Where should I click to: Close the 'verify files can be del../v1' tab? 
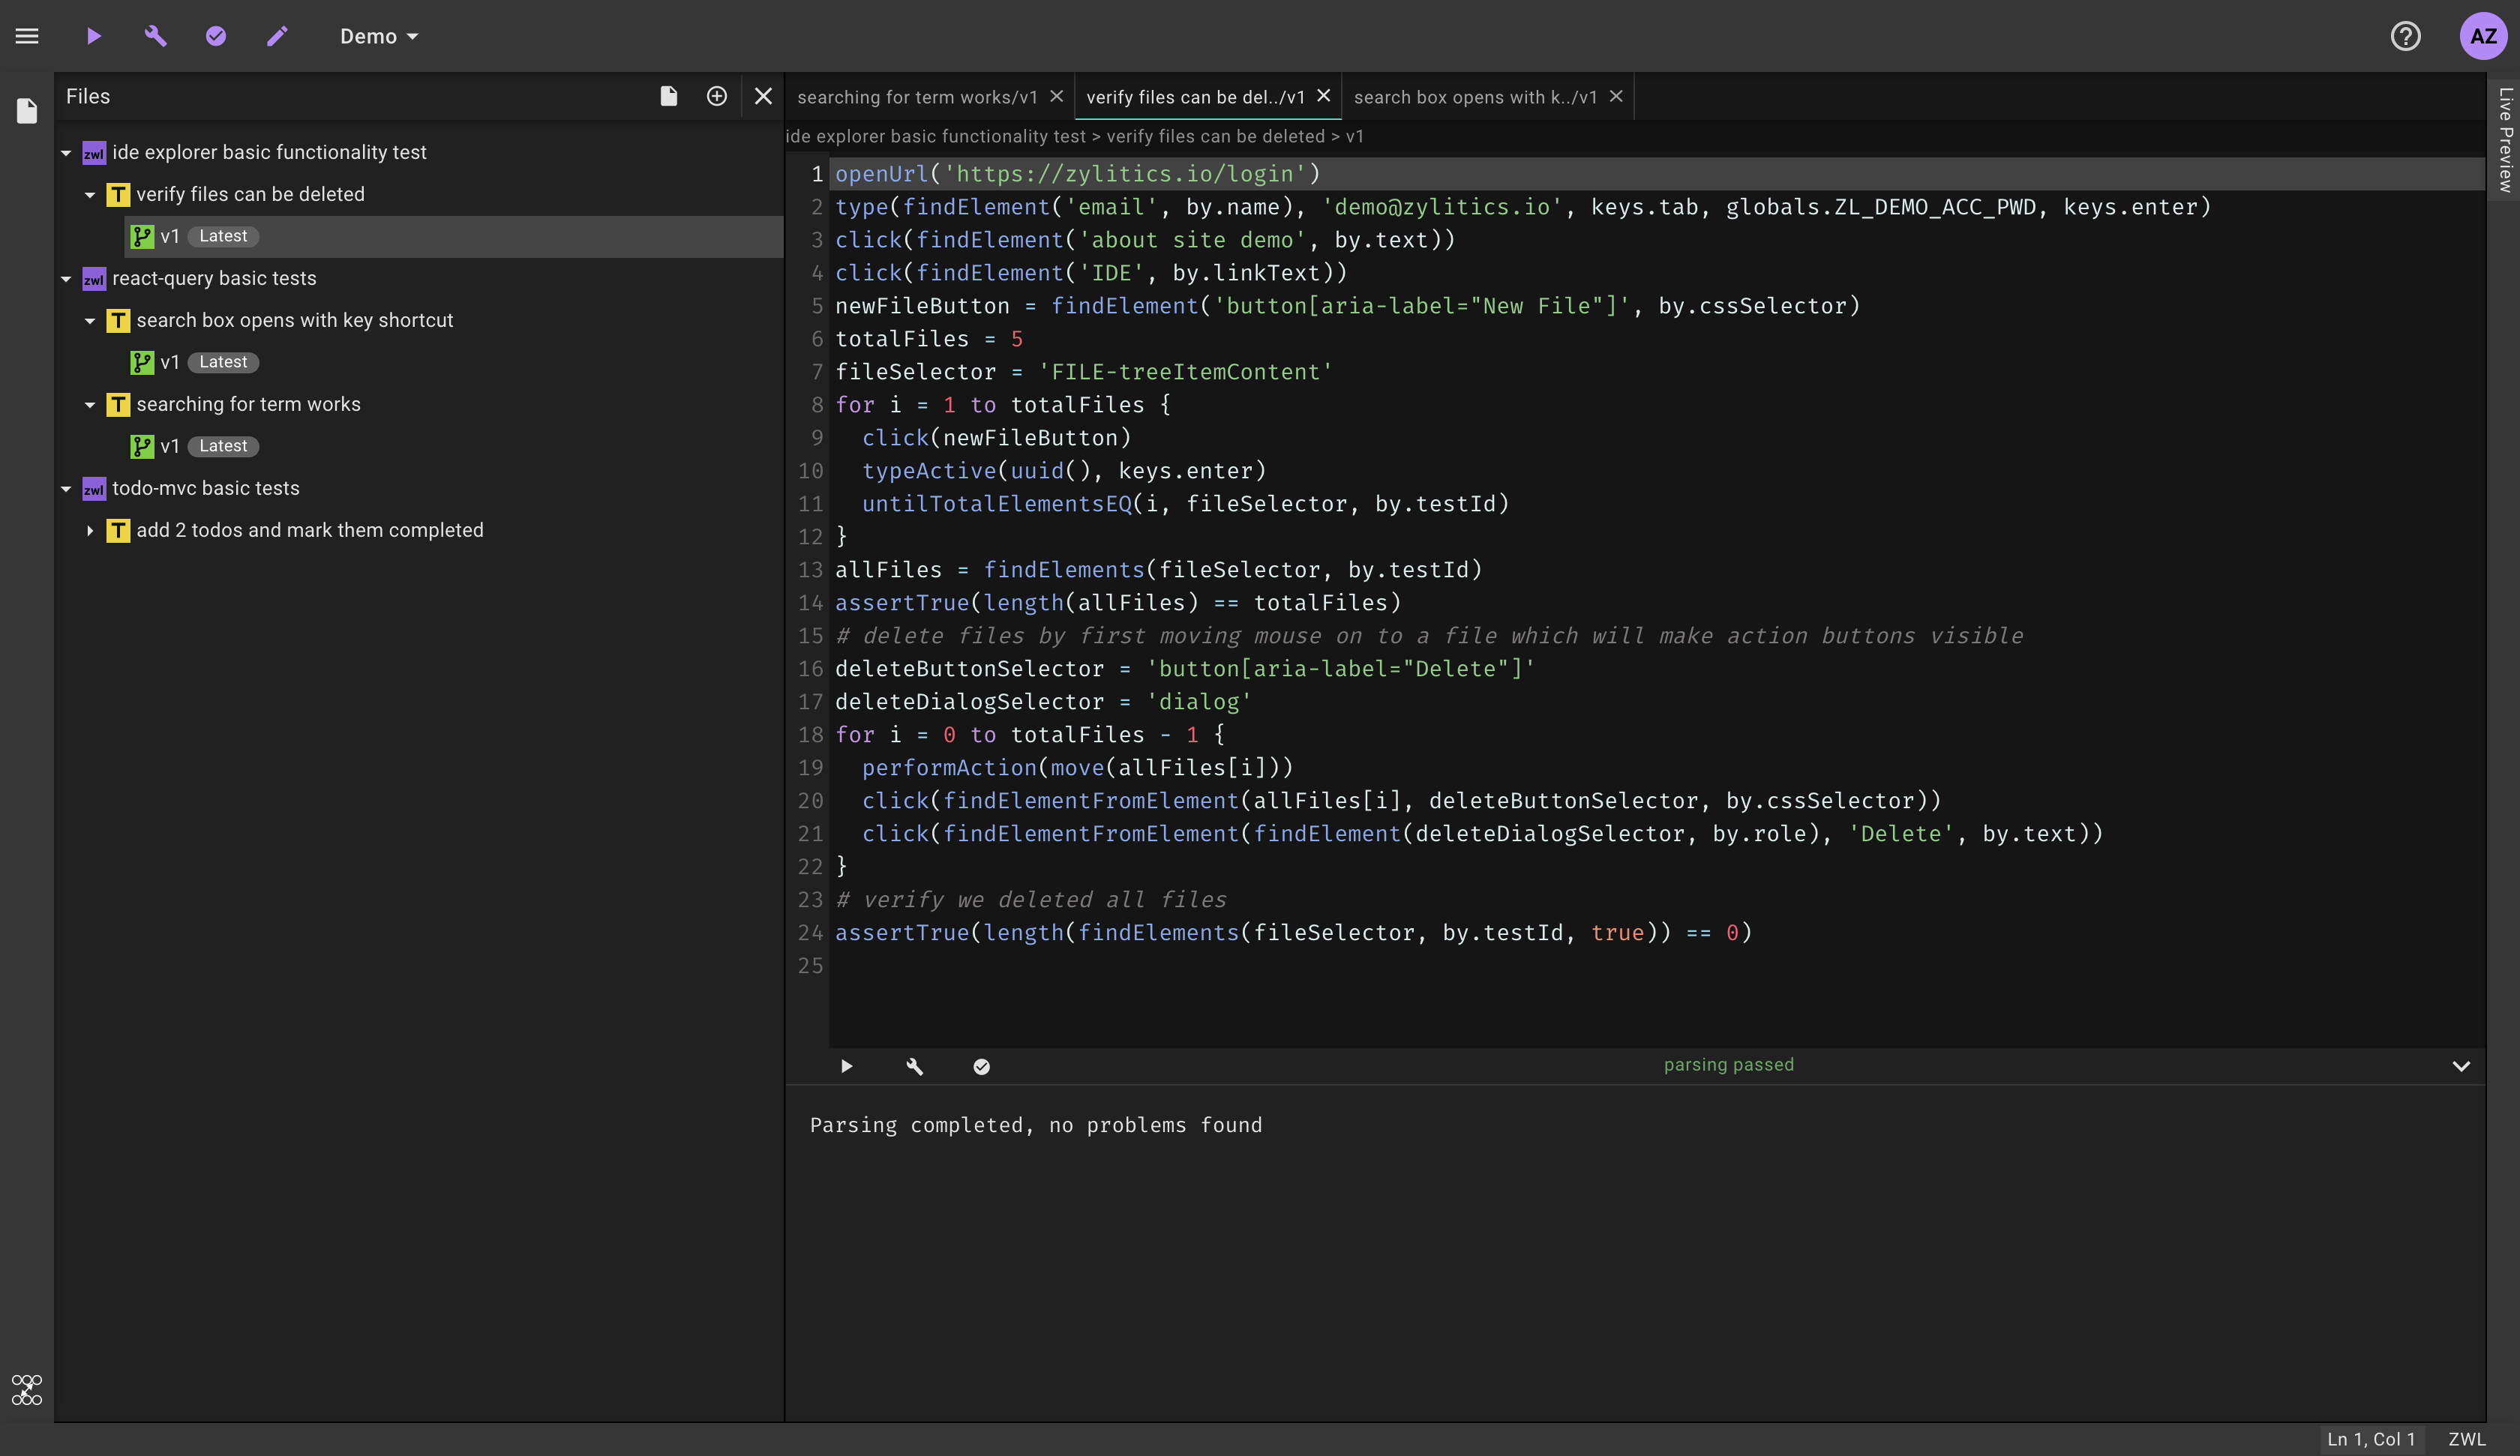click(1323, 96)
